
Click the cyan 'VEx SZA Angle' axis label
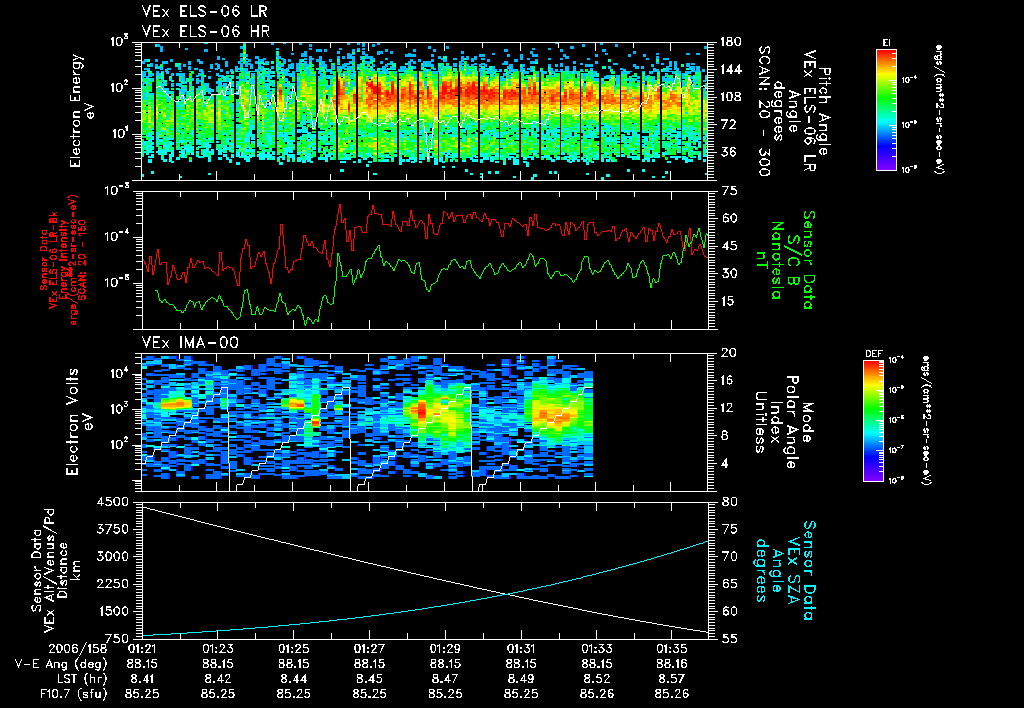click(x=784, y=570)
